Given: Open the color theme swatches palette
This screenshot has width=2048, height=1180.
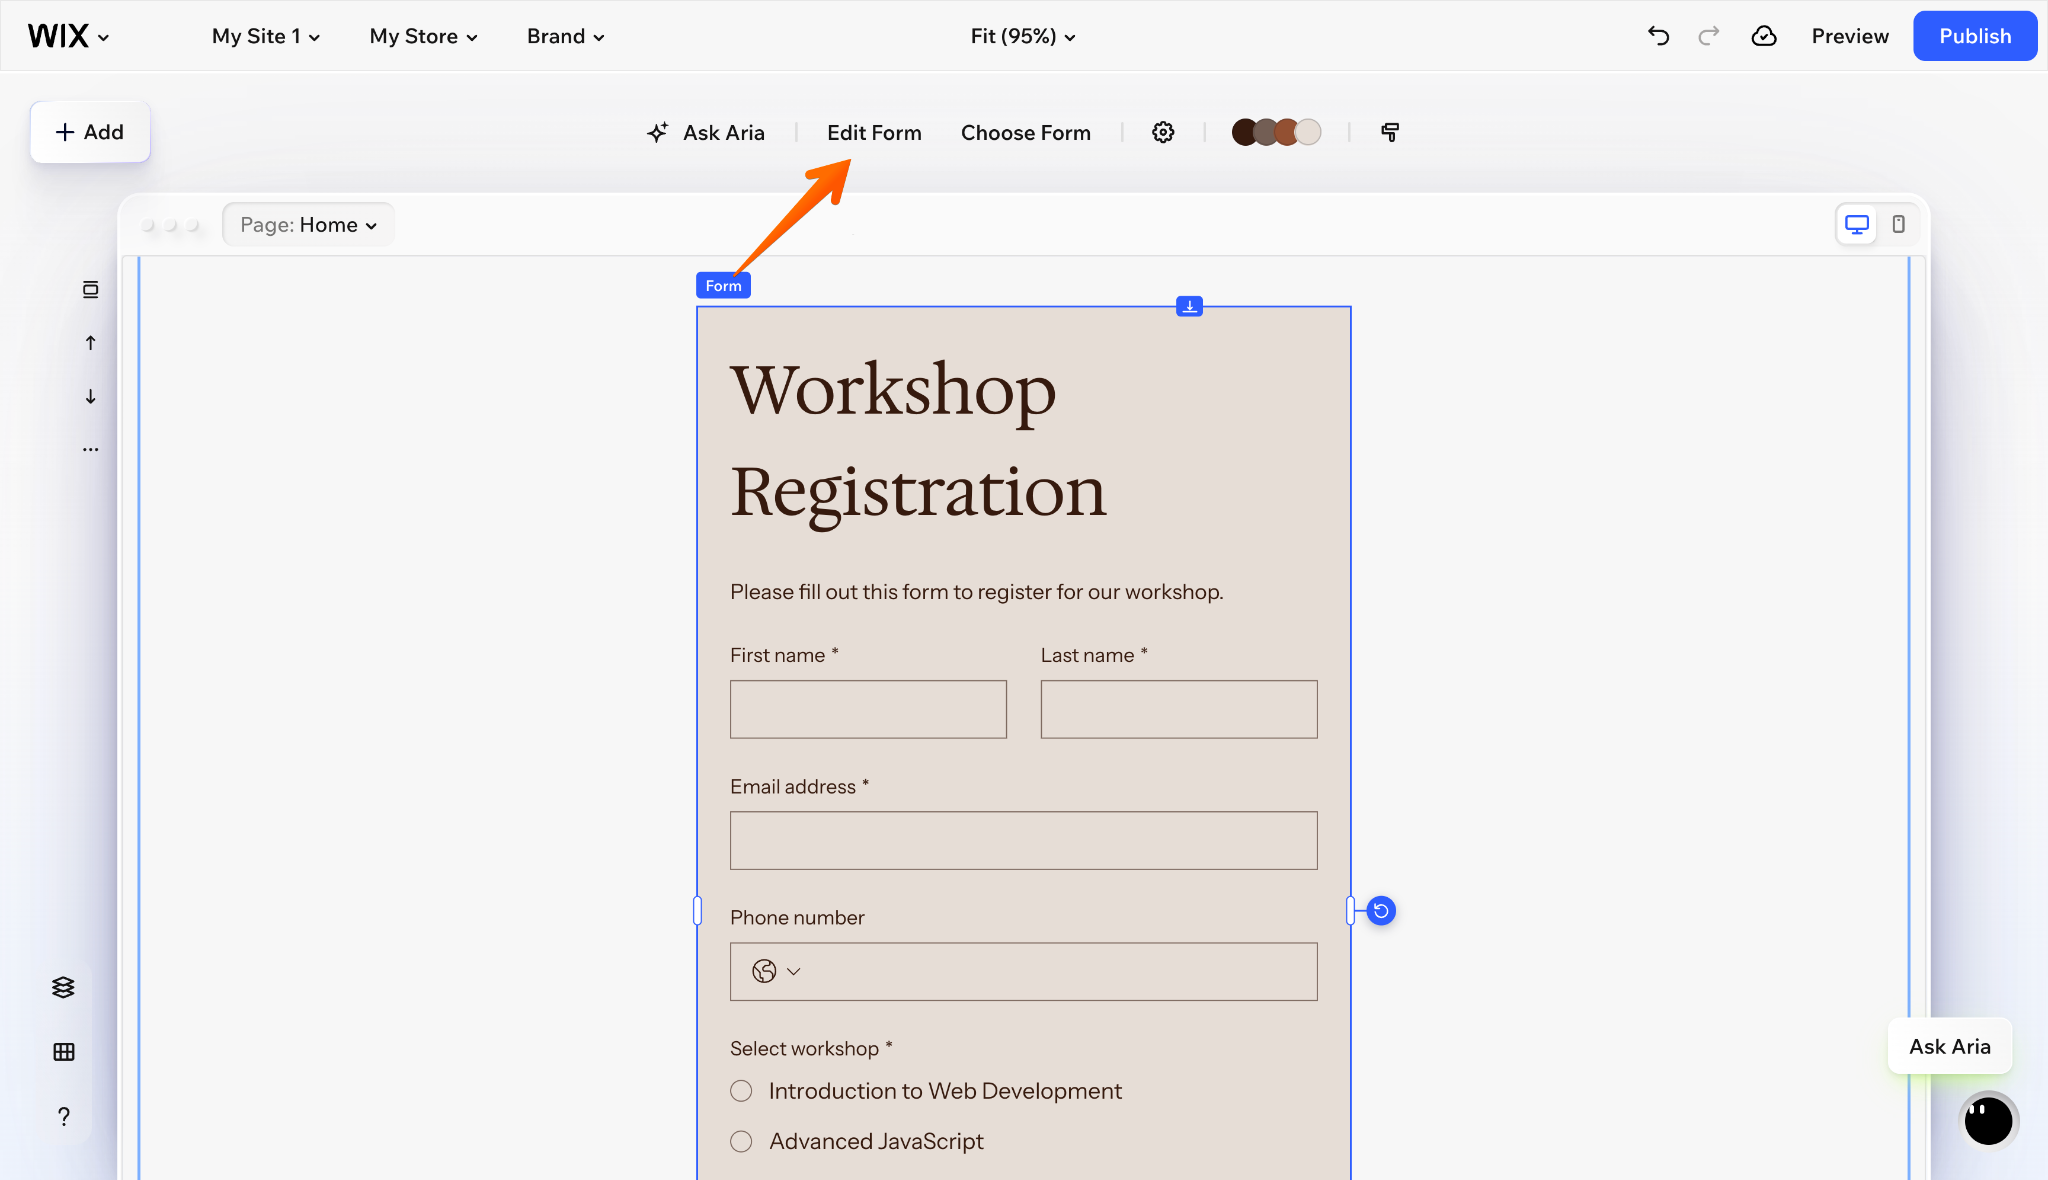Looking at the screenshot, I should tap(1276, 132).
